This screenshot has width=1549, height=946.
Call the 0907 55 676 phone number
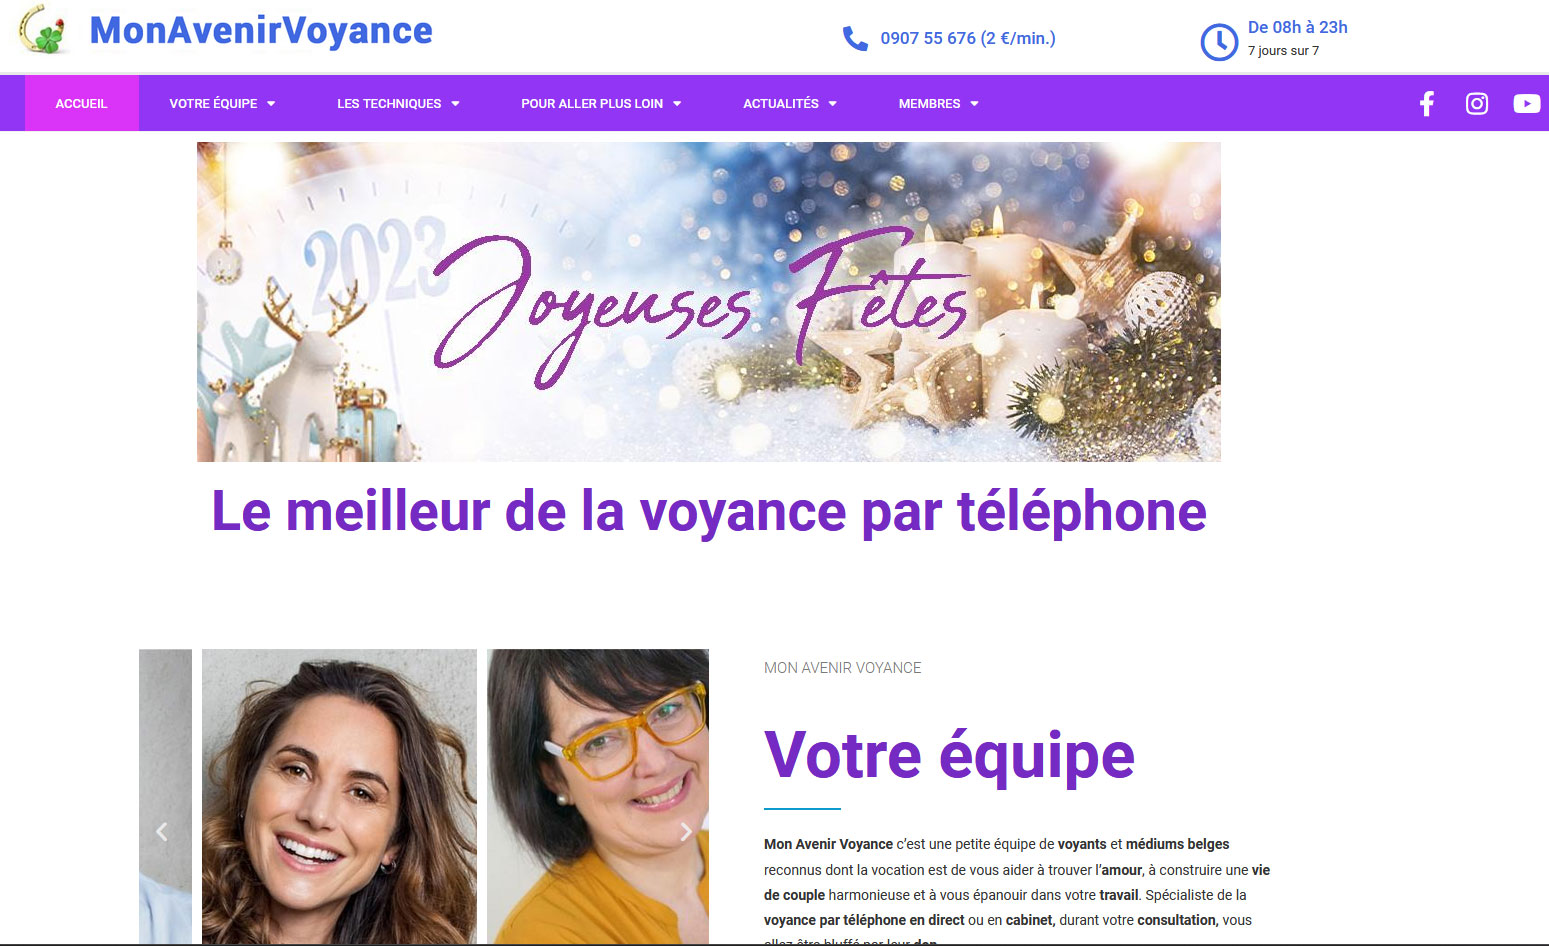(968, 38)
